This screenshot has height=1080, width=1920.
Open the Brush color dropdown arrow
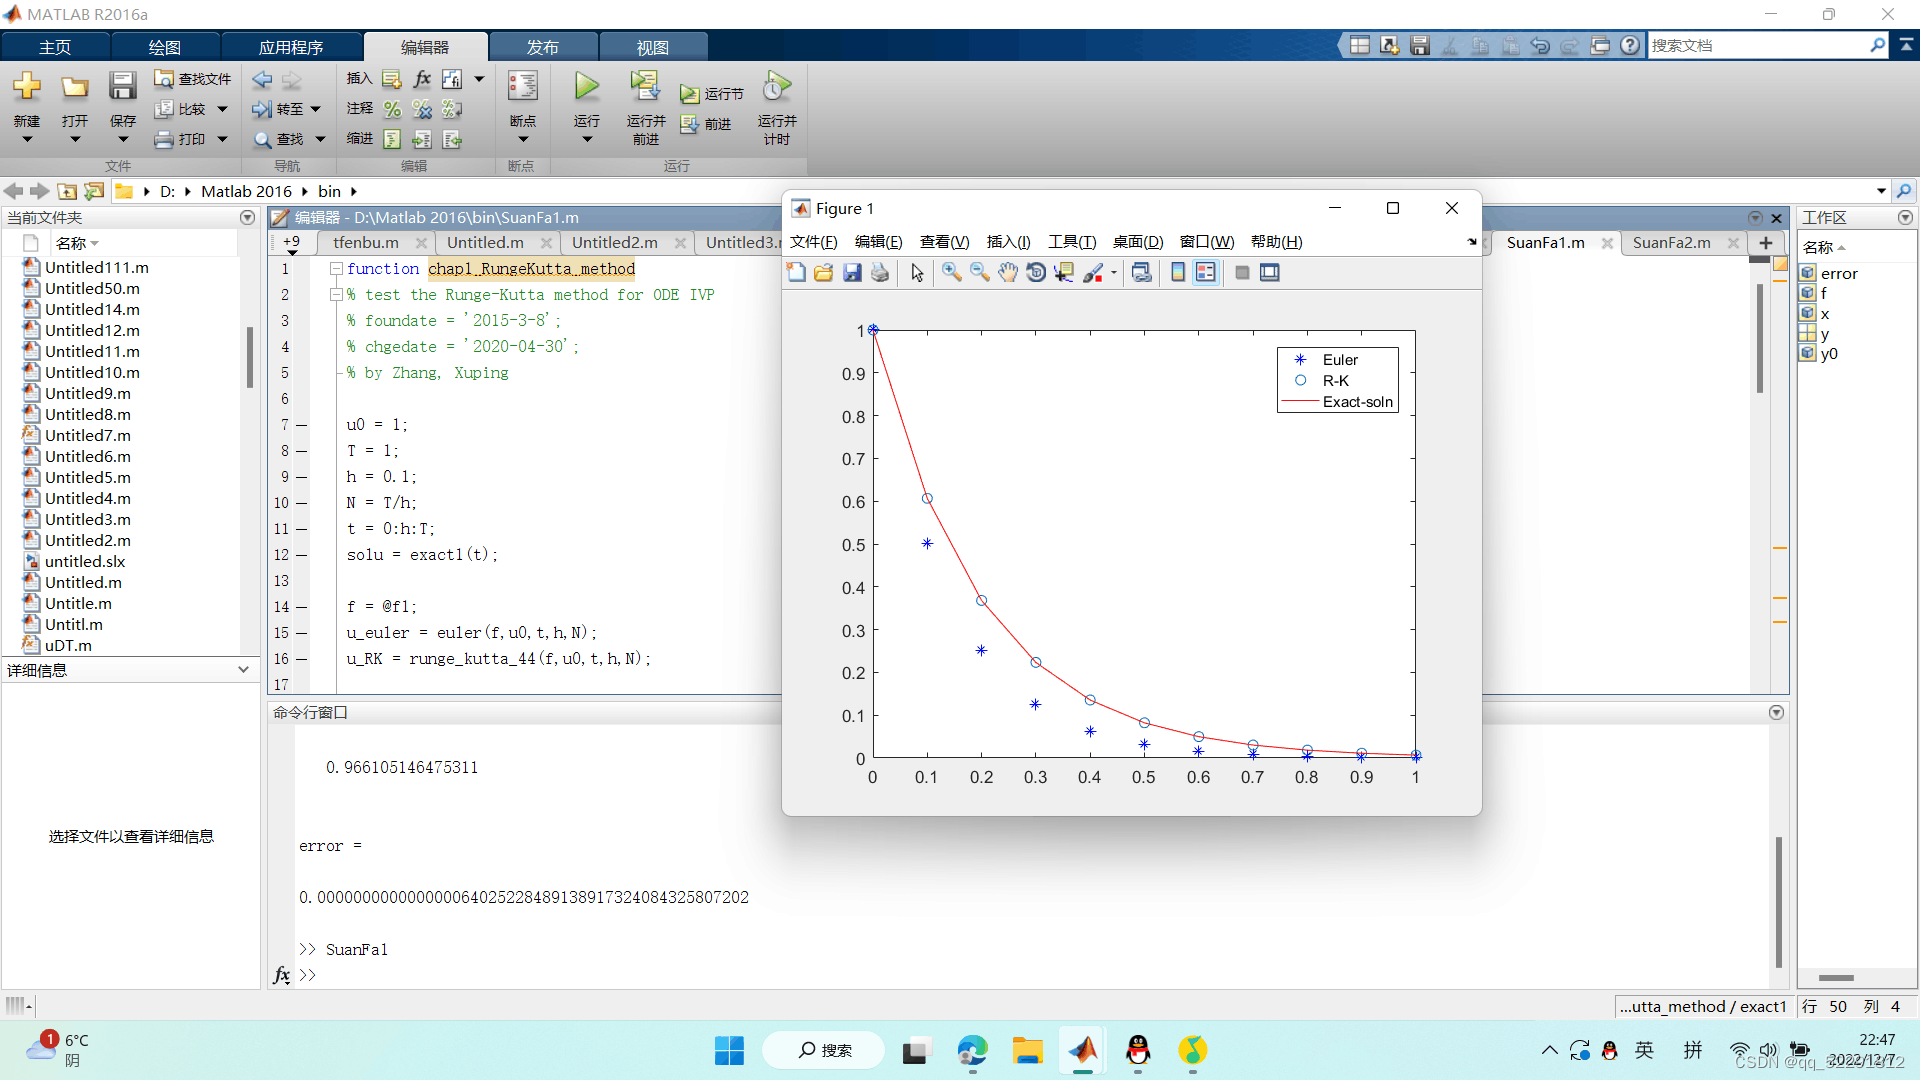(1114, 272)
